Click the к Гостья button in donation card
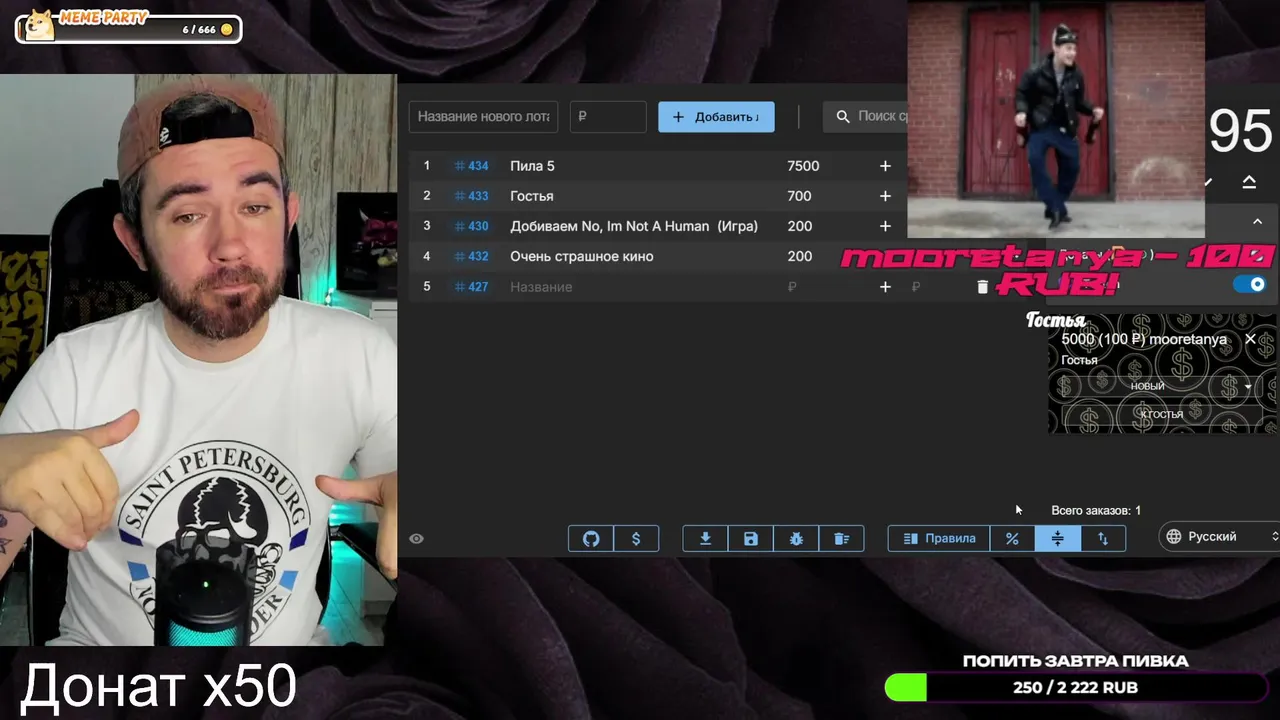The height and width of the screenshot is (720, 1280). click(1161, 414)
